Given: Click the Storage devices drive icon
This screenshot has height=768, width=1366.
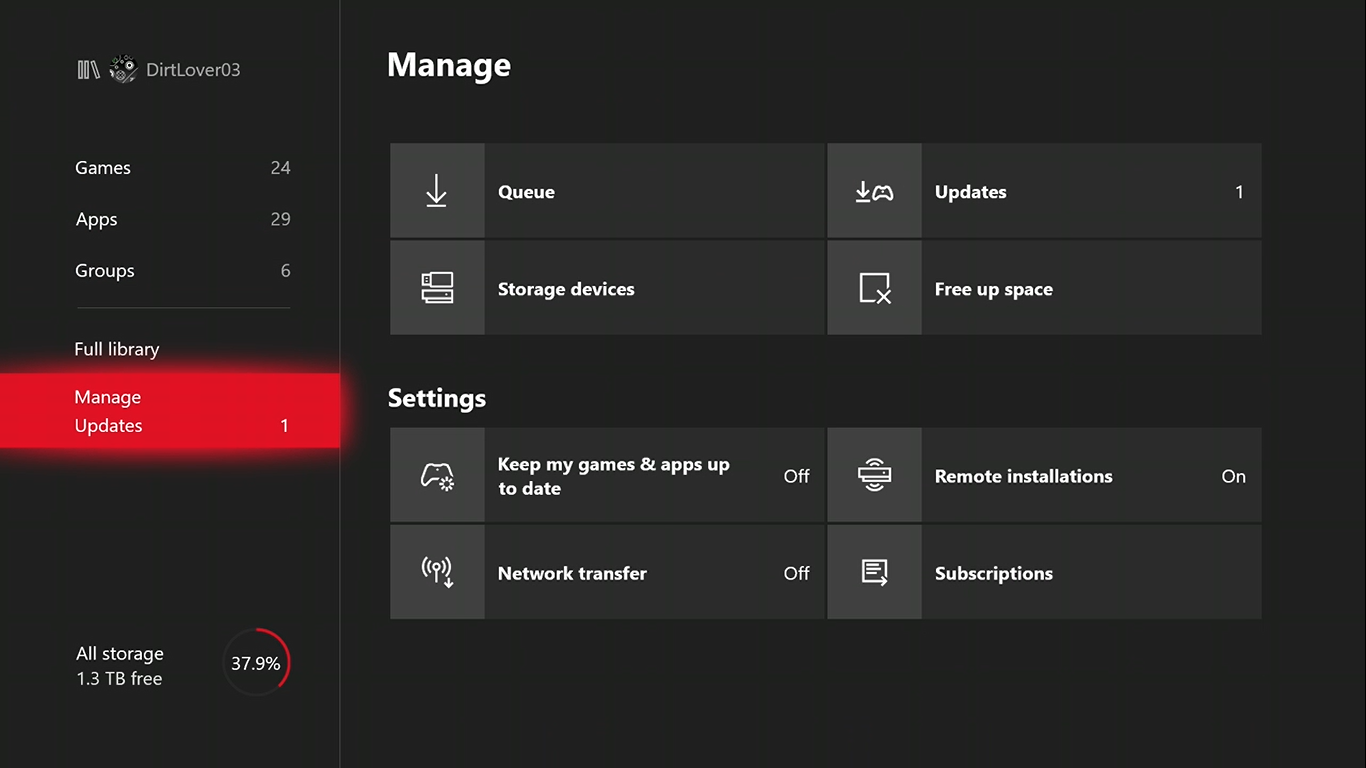Looking at the screenshot, I should point(436,288).
